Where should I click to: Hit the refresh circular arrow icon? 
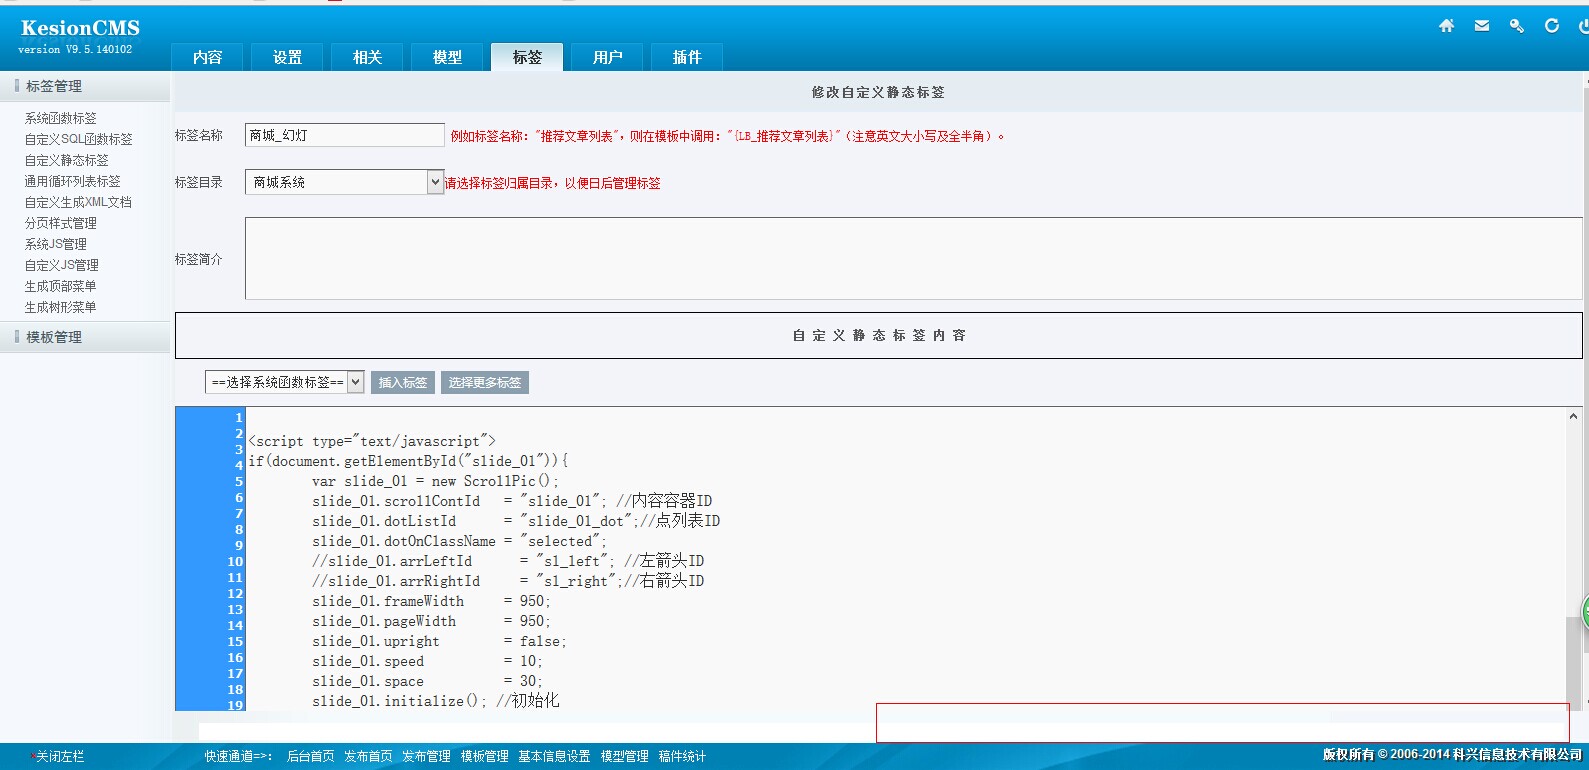pyautogui.click(x=1552, y=26)
